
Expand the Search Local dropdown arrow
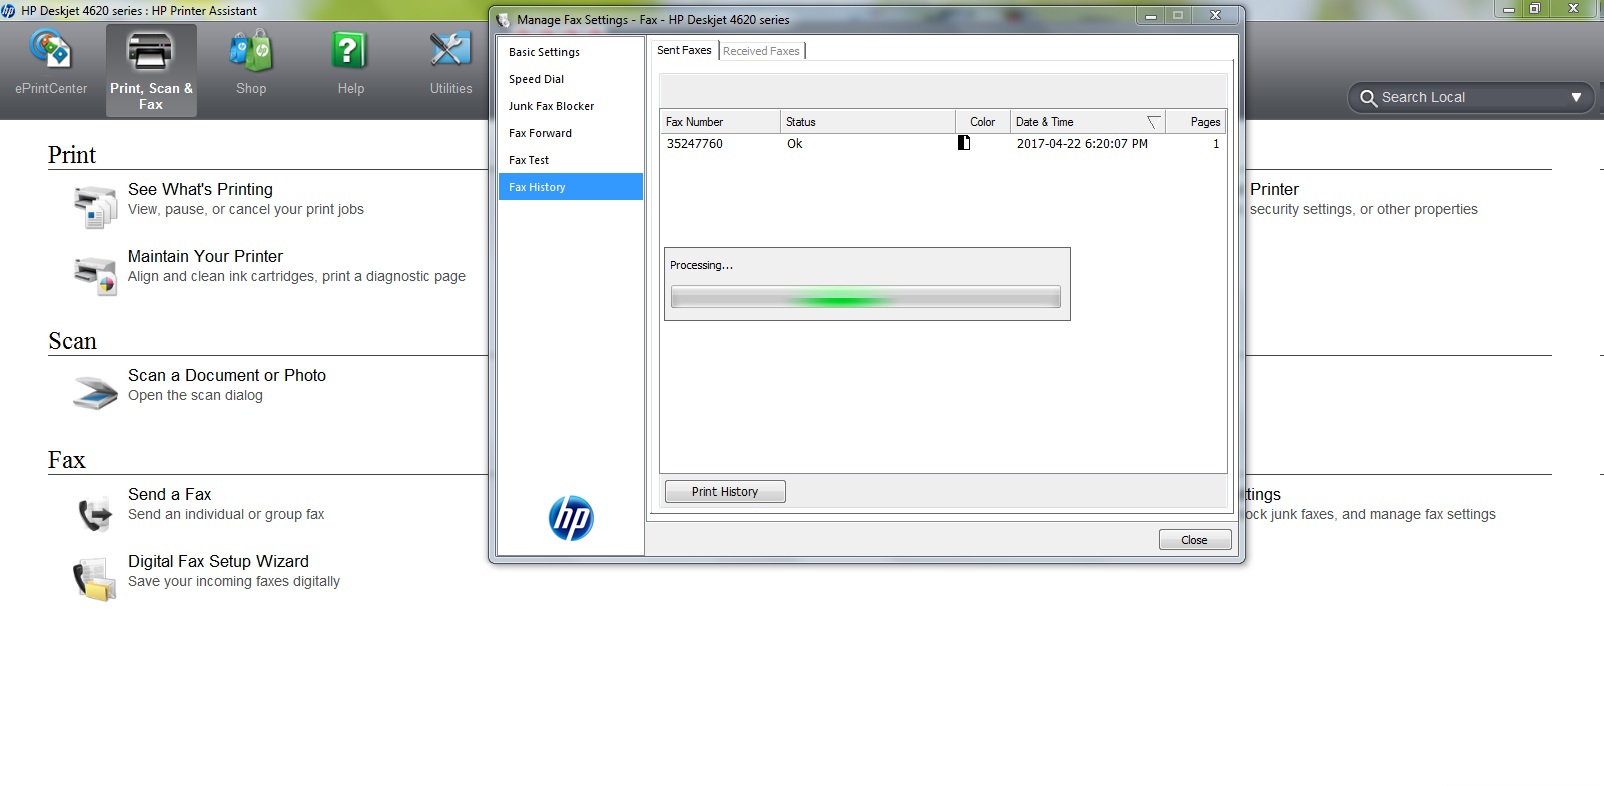pos(1576,97)
